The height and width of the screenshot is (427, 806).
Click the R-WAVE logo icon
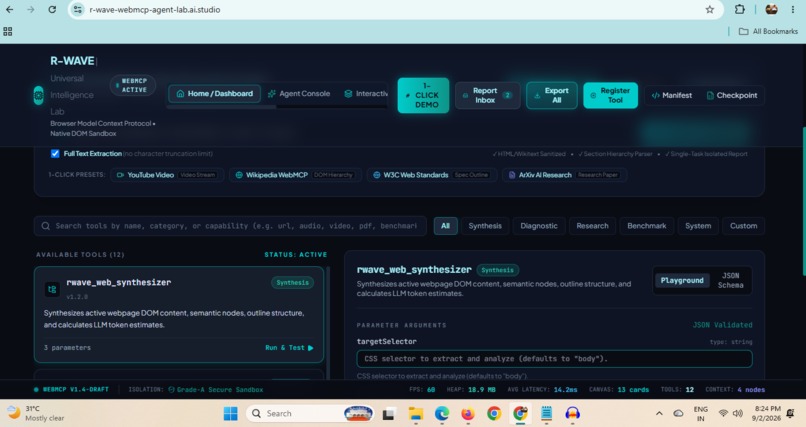[39, 95]
